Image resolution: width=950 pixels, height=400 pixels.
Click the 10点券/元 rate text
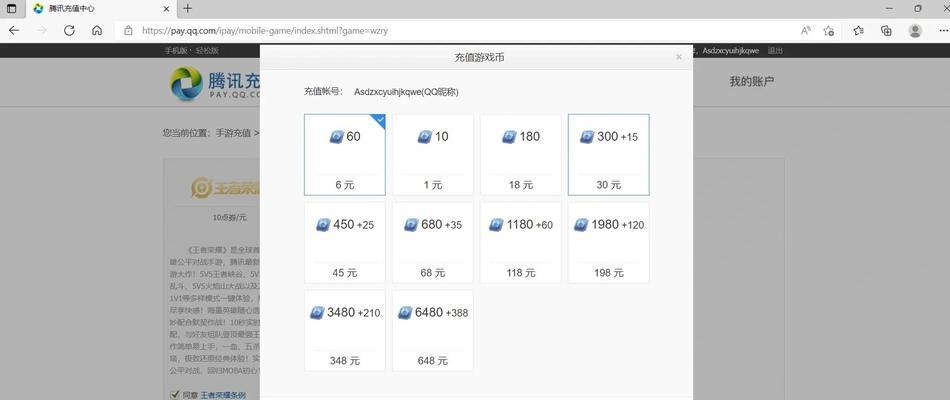pos(229,217)
